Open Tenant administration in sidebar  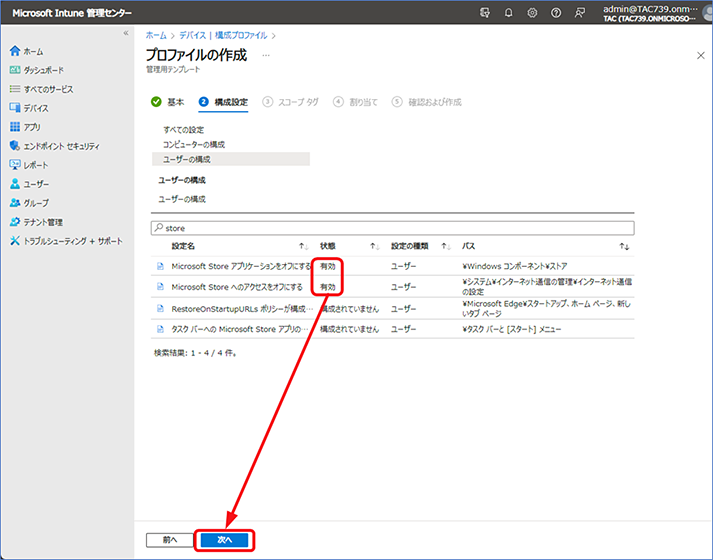click(x=36, y=222)
